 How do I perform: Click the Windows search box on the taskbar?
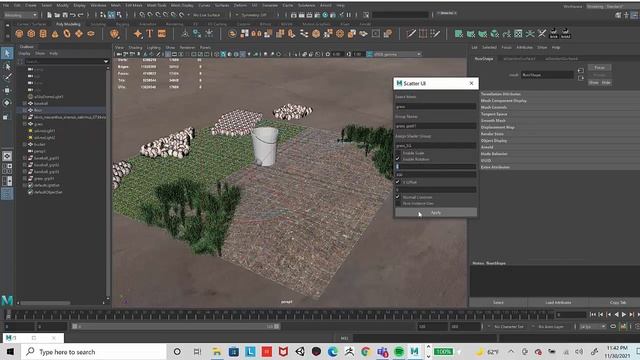pos(94,351)
